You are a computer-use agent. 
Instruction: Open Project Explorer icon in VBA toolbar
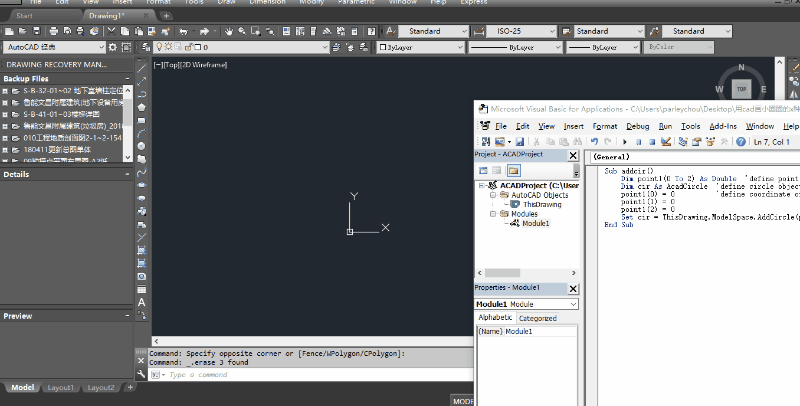[683, 142]
